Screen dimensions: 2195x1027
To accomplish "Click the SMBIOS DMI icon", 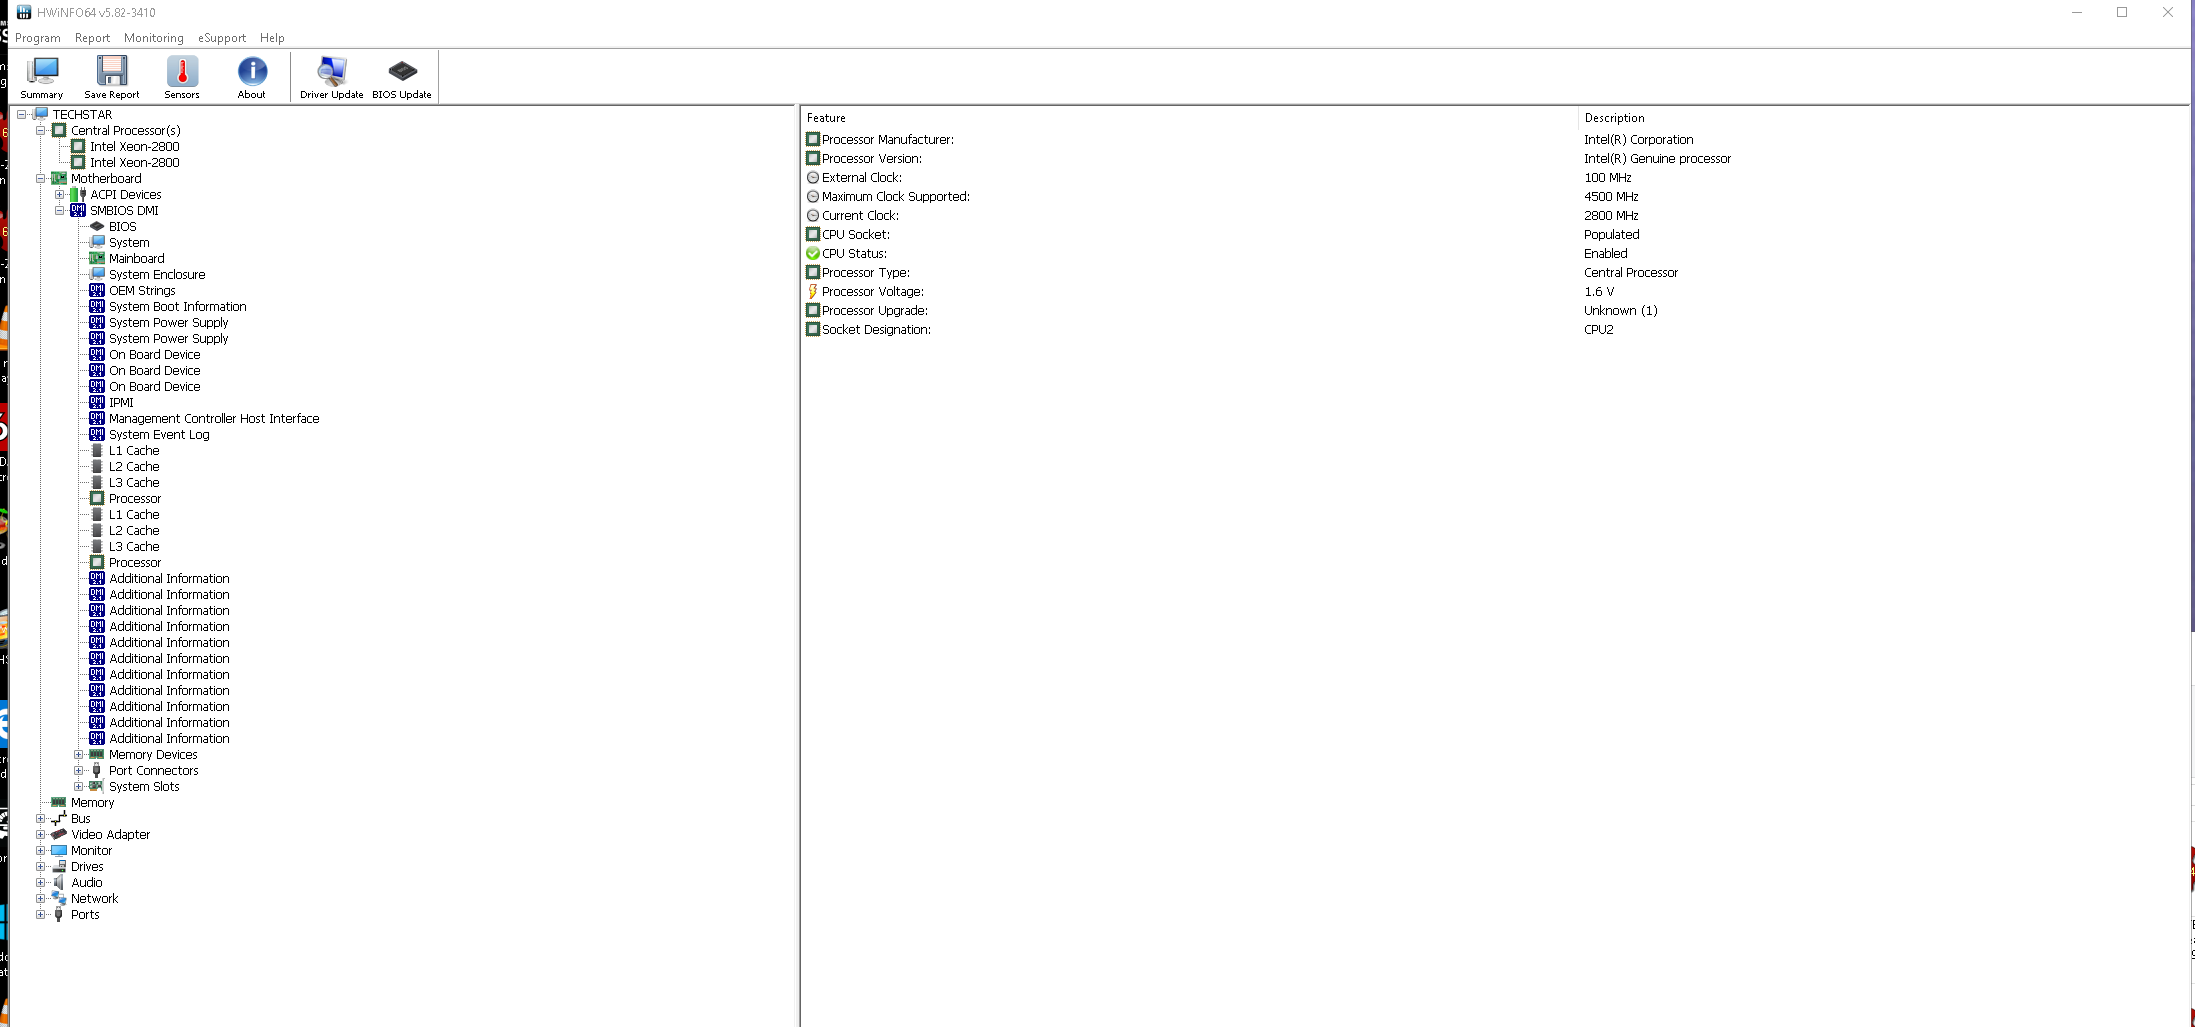I will [78, 210].
